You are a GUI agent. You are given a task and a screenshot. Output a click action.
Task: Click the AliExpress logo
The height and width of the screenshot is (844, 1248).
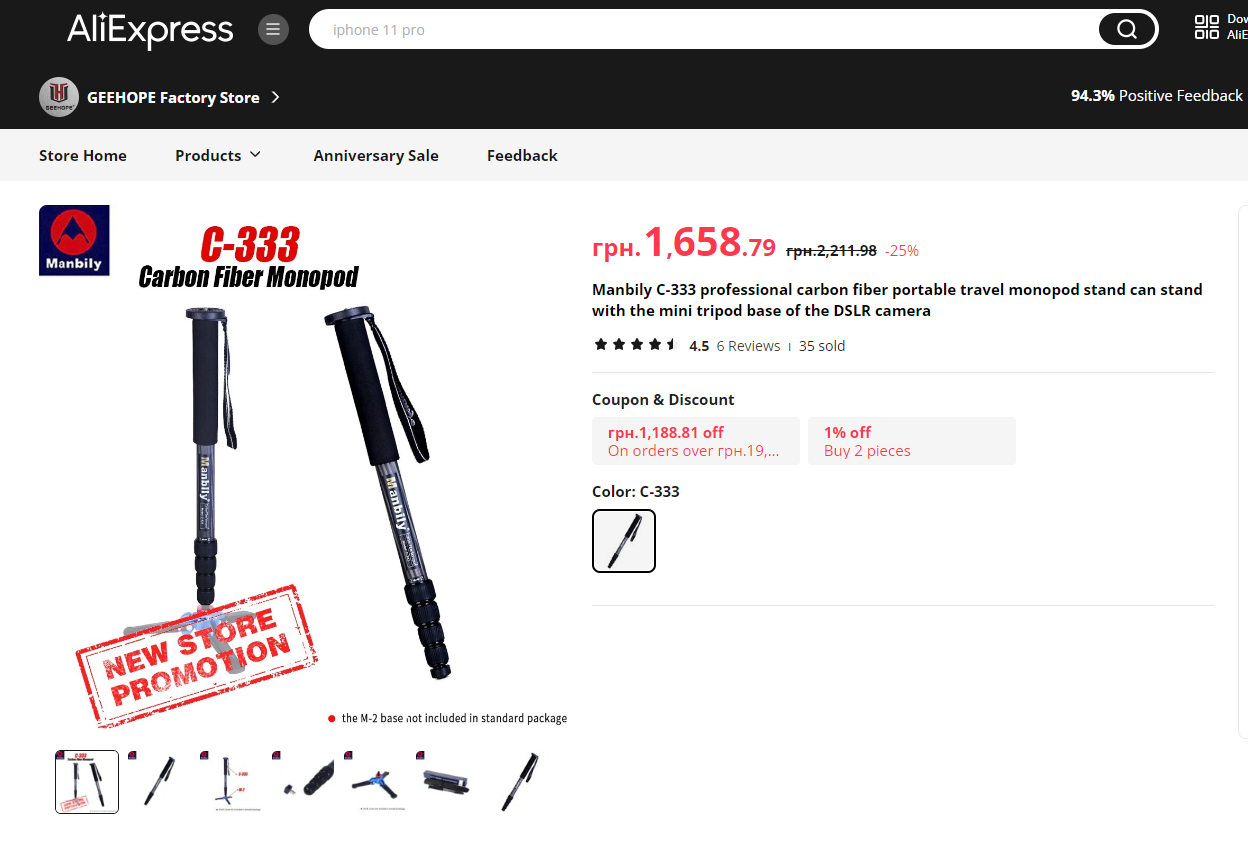150,30
